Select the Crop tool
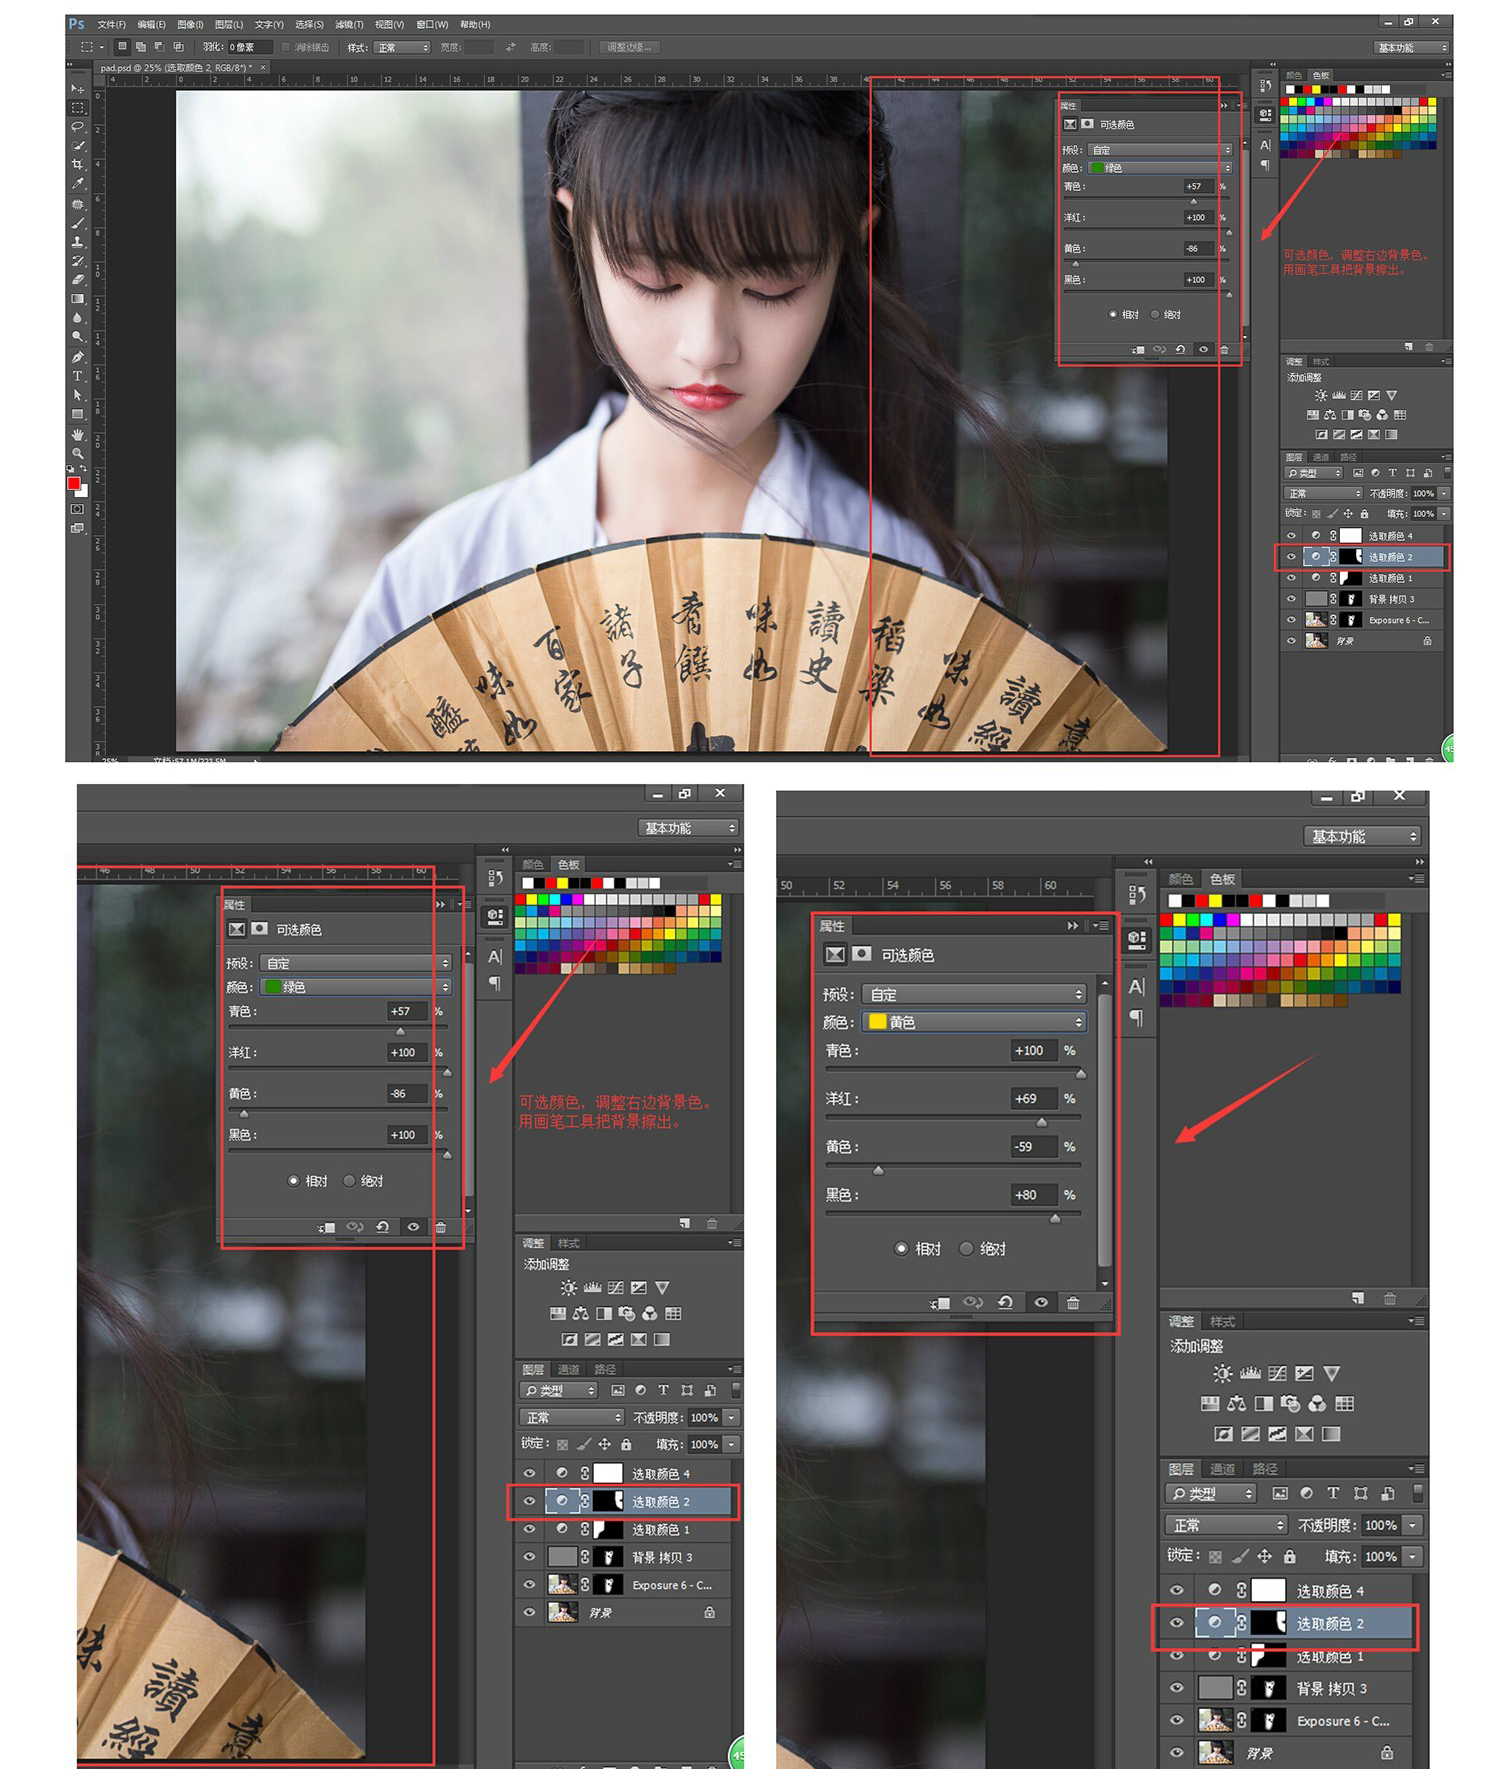 point(77,164)
